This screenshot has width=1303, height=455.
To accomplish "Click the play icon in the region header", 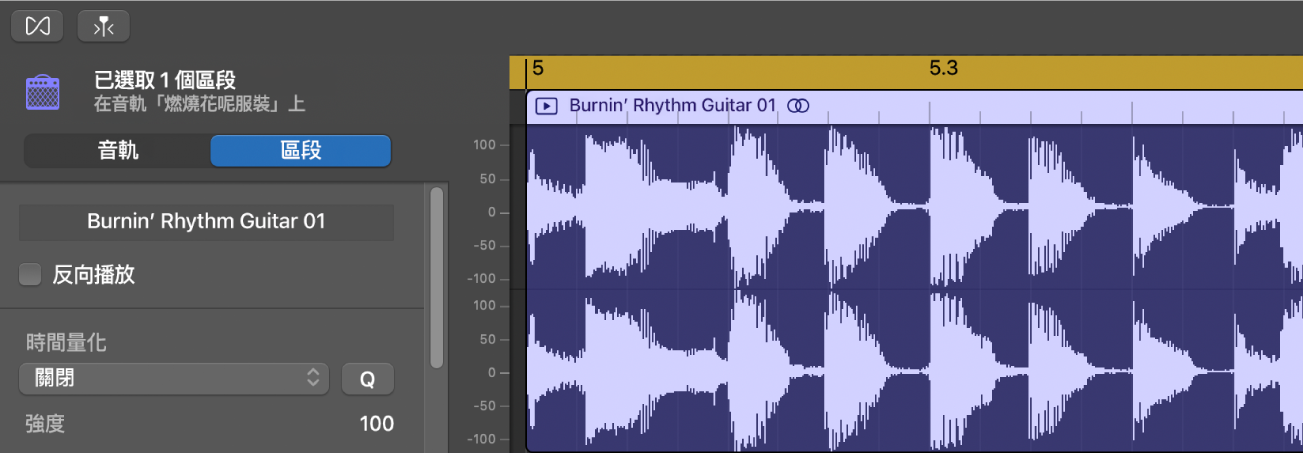I will [546, 105].
